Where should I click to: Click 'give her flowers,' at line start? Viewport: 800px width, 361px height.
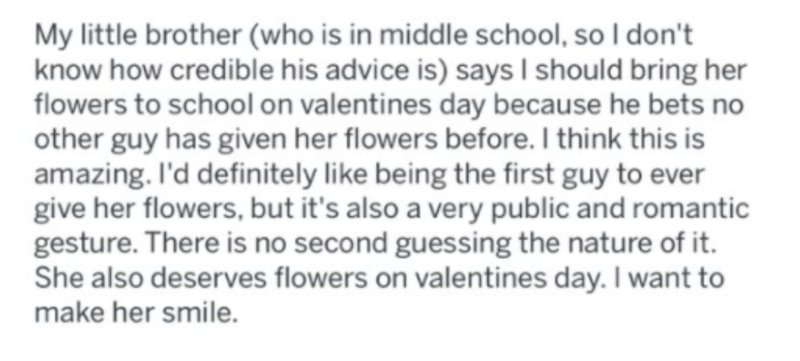137,210
